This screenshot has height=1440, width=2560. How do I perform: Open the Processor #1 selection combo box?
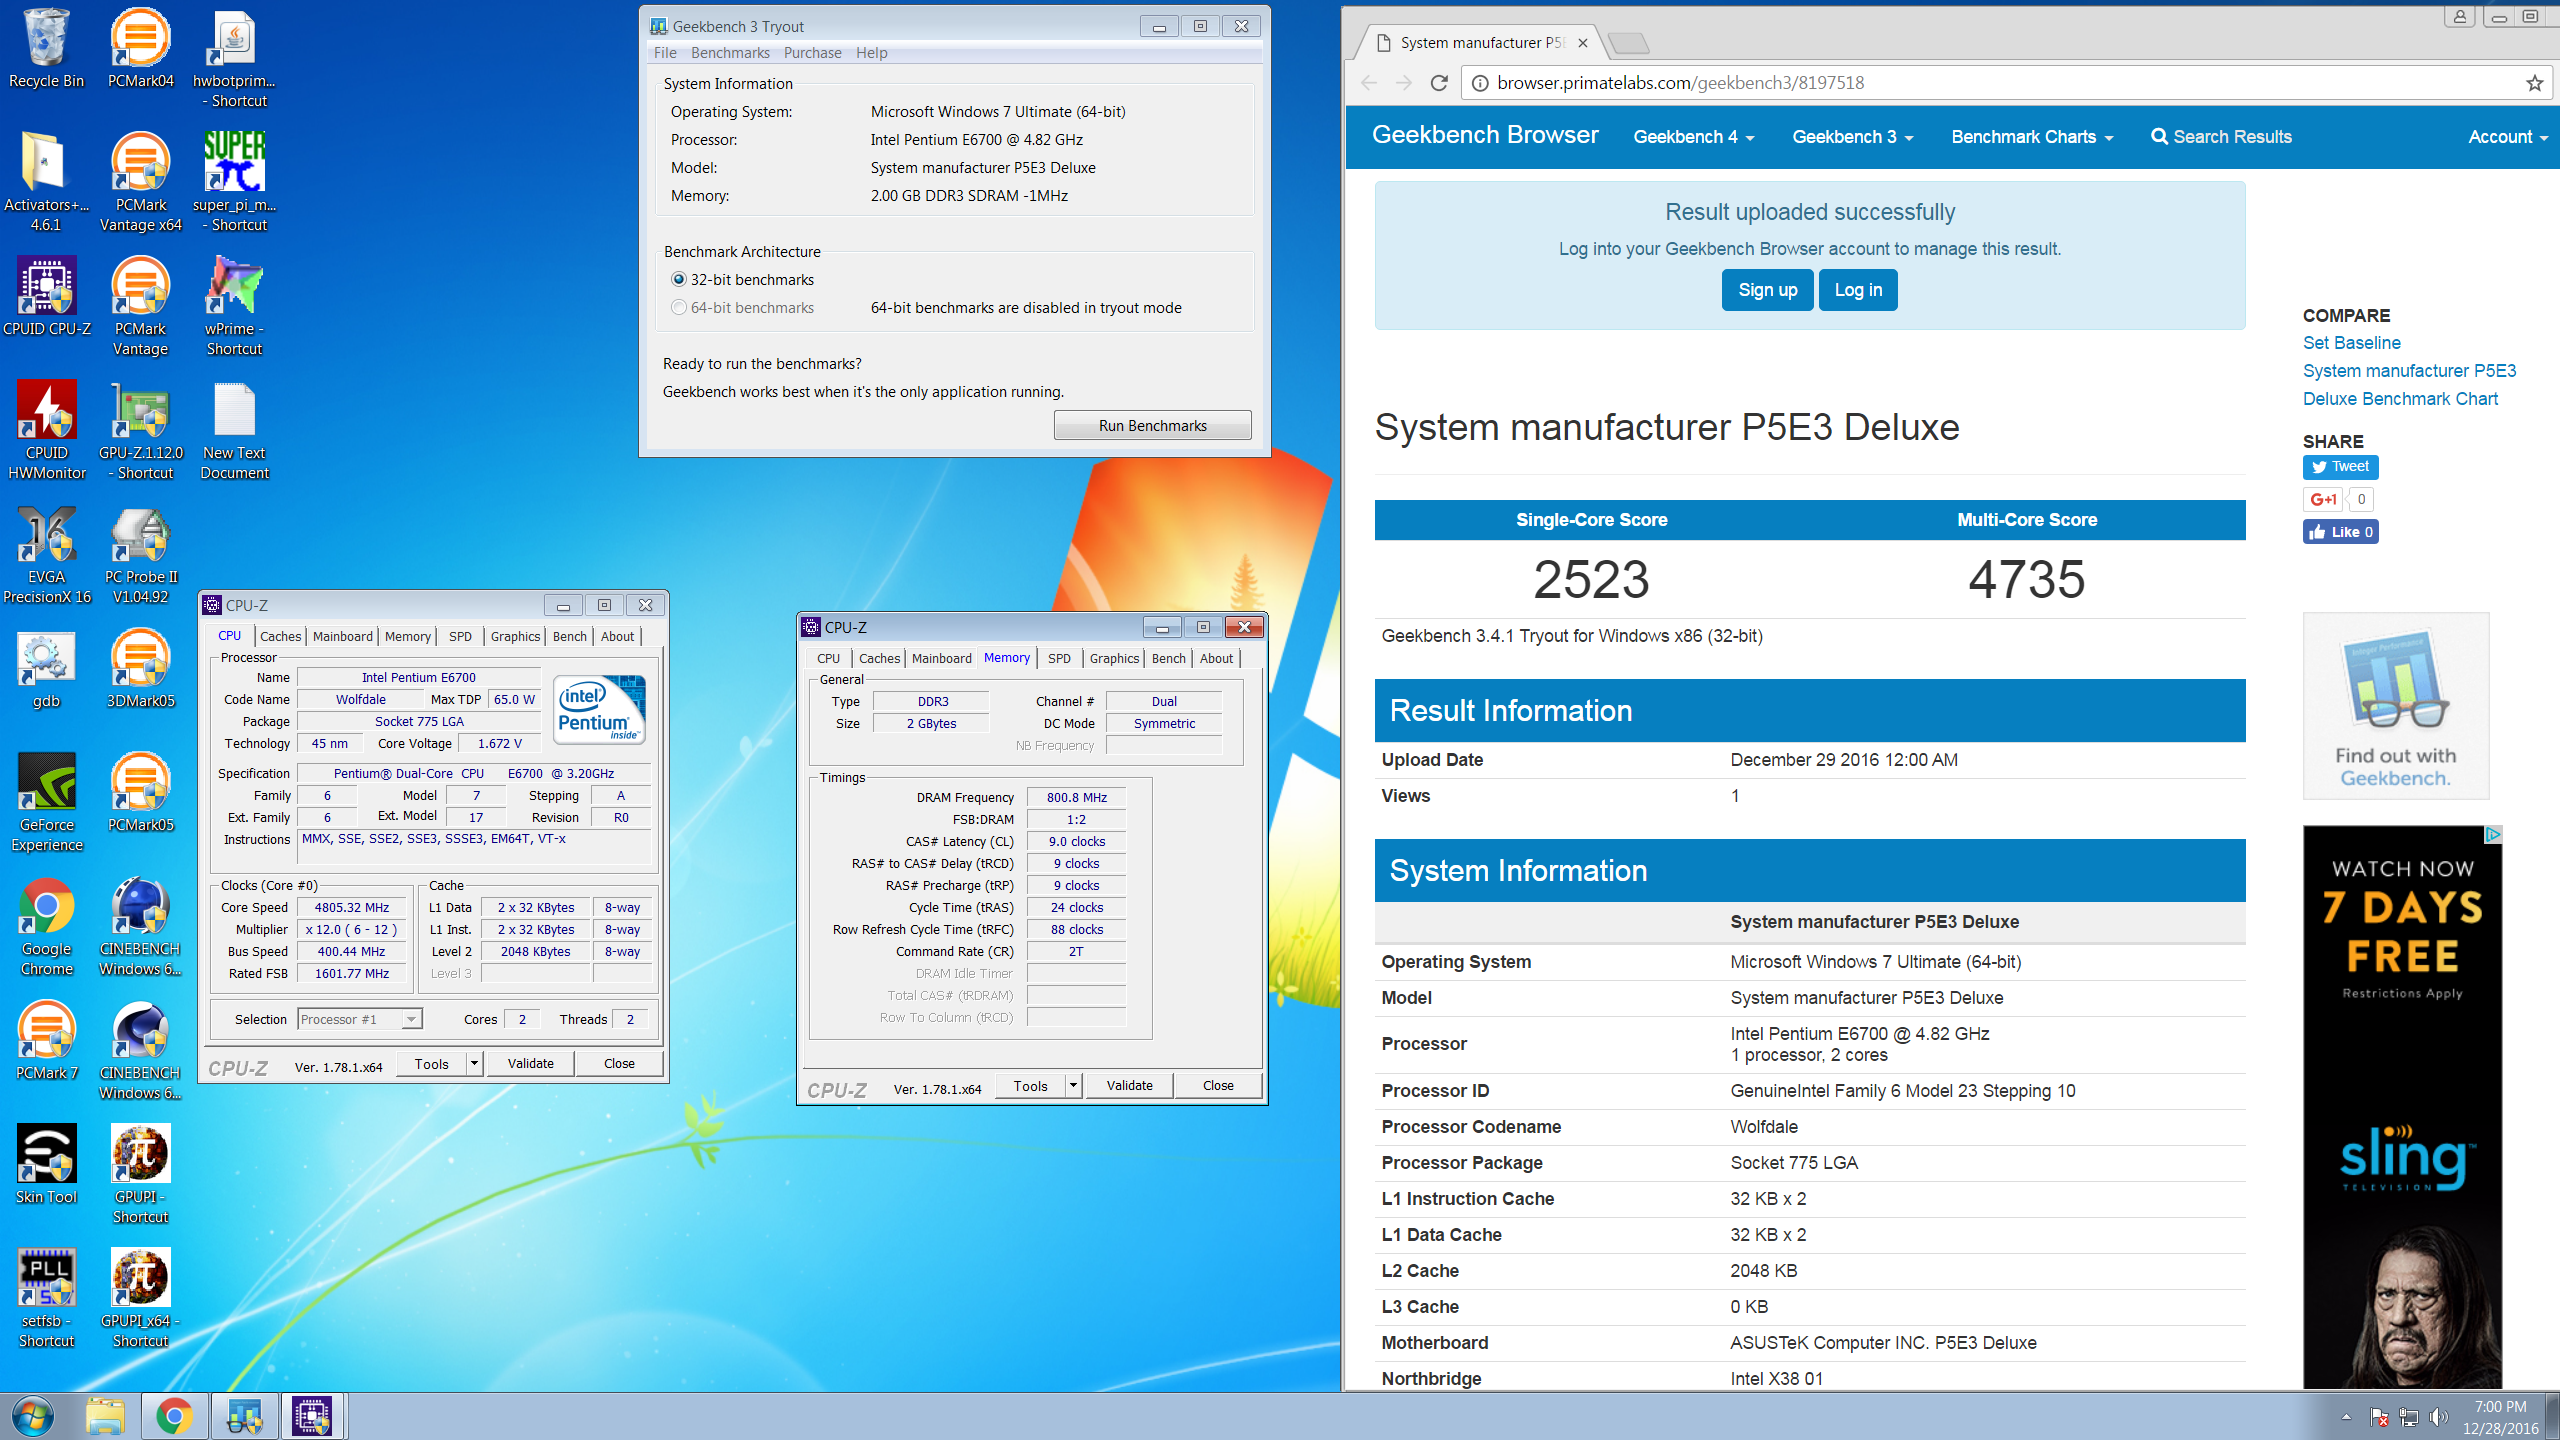pyautogui.click(x=360, y=1019)
